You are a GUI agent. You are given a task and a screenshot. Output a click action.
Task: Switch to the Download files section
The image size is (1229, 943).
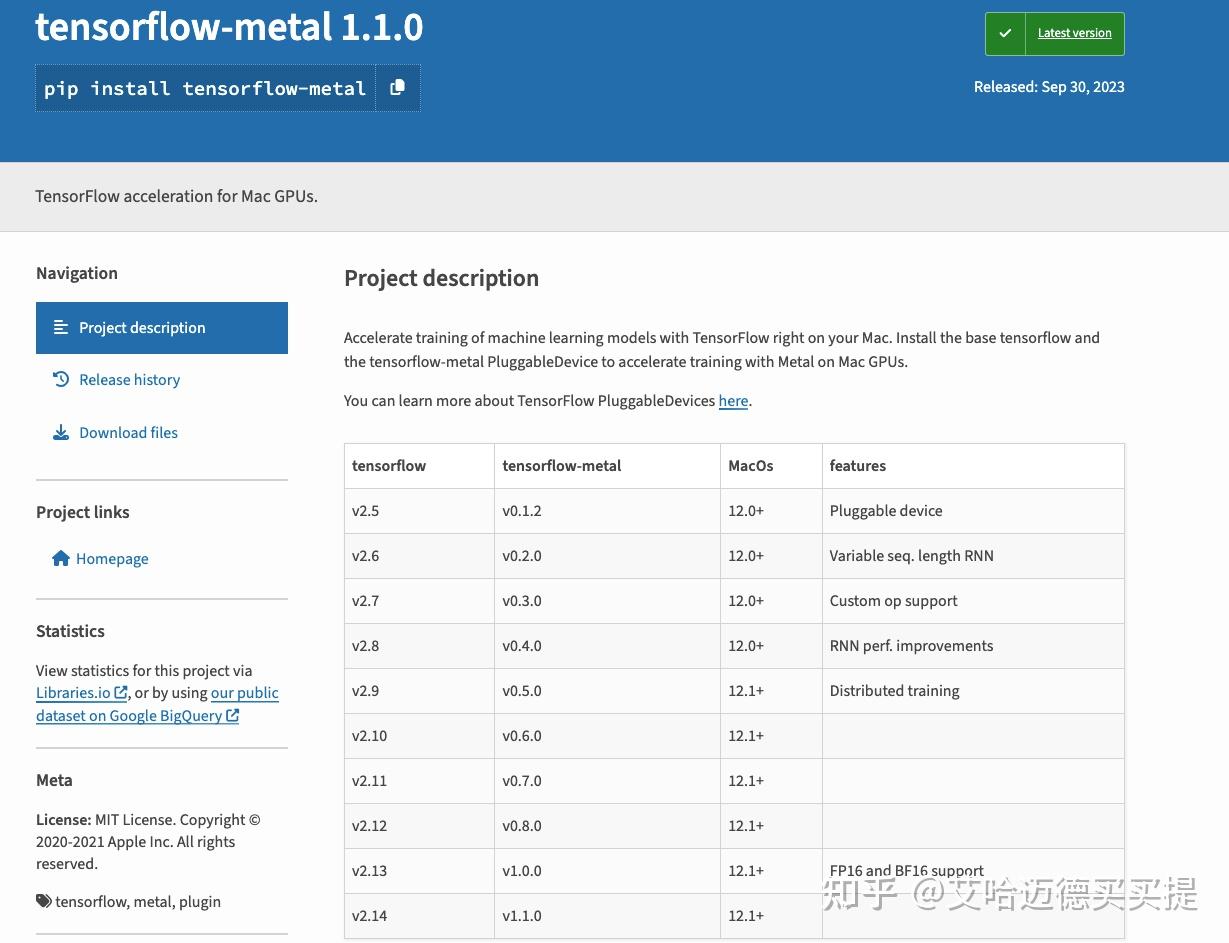pos(128,432)
